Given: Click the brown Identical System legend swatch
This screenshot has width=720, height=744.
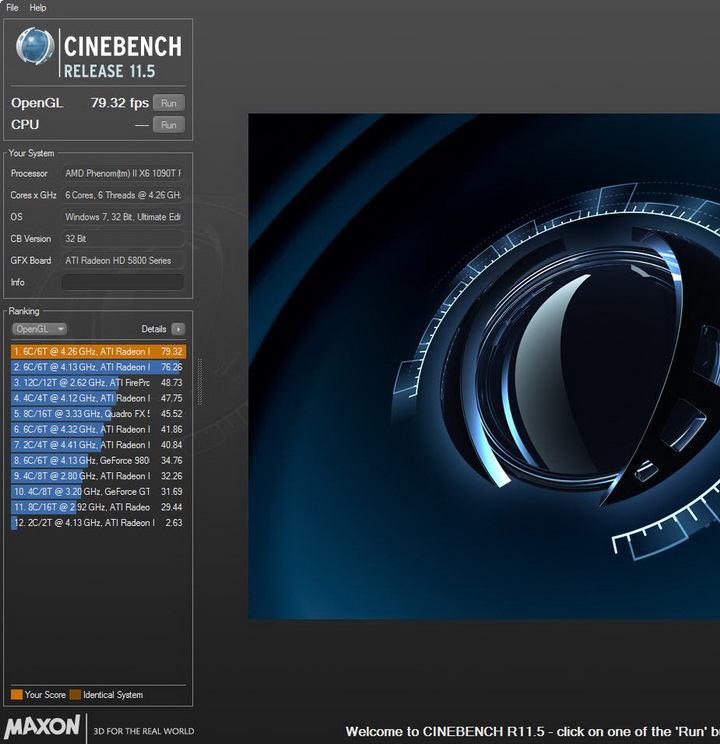Looking at the screenshot, I should click(x=75, y=695).
